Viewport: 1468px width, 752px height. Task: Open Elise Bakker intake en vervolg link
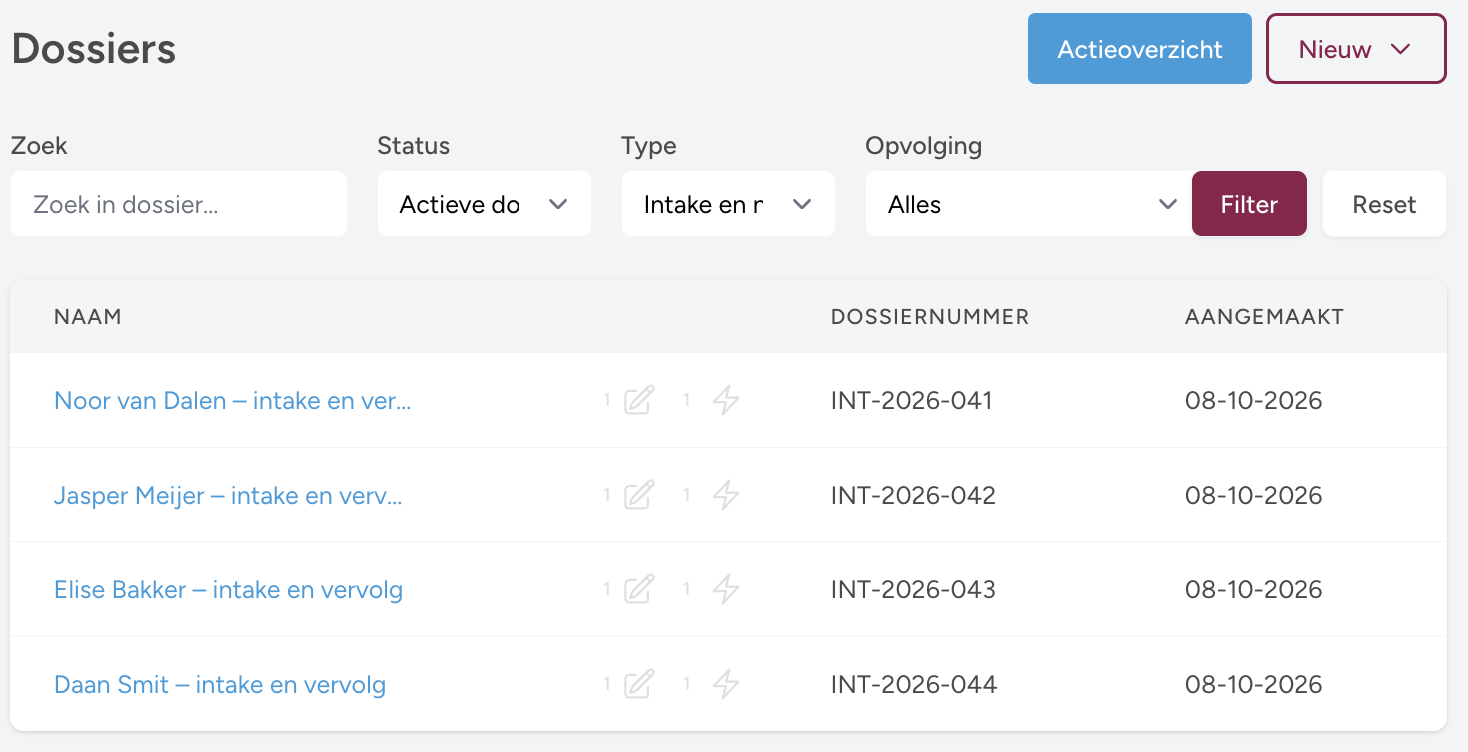(x=228, y=589)
